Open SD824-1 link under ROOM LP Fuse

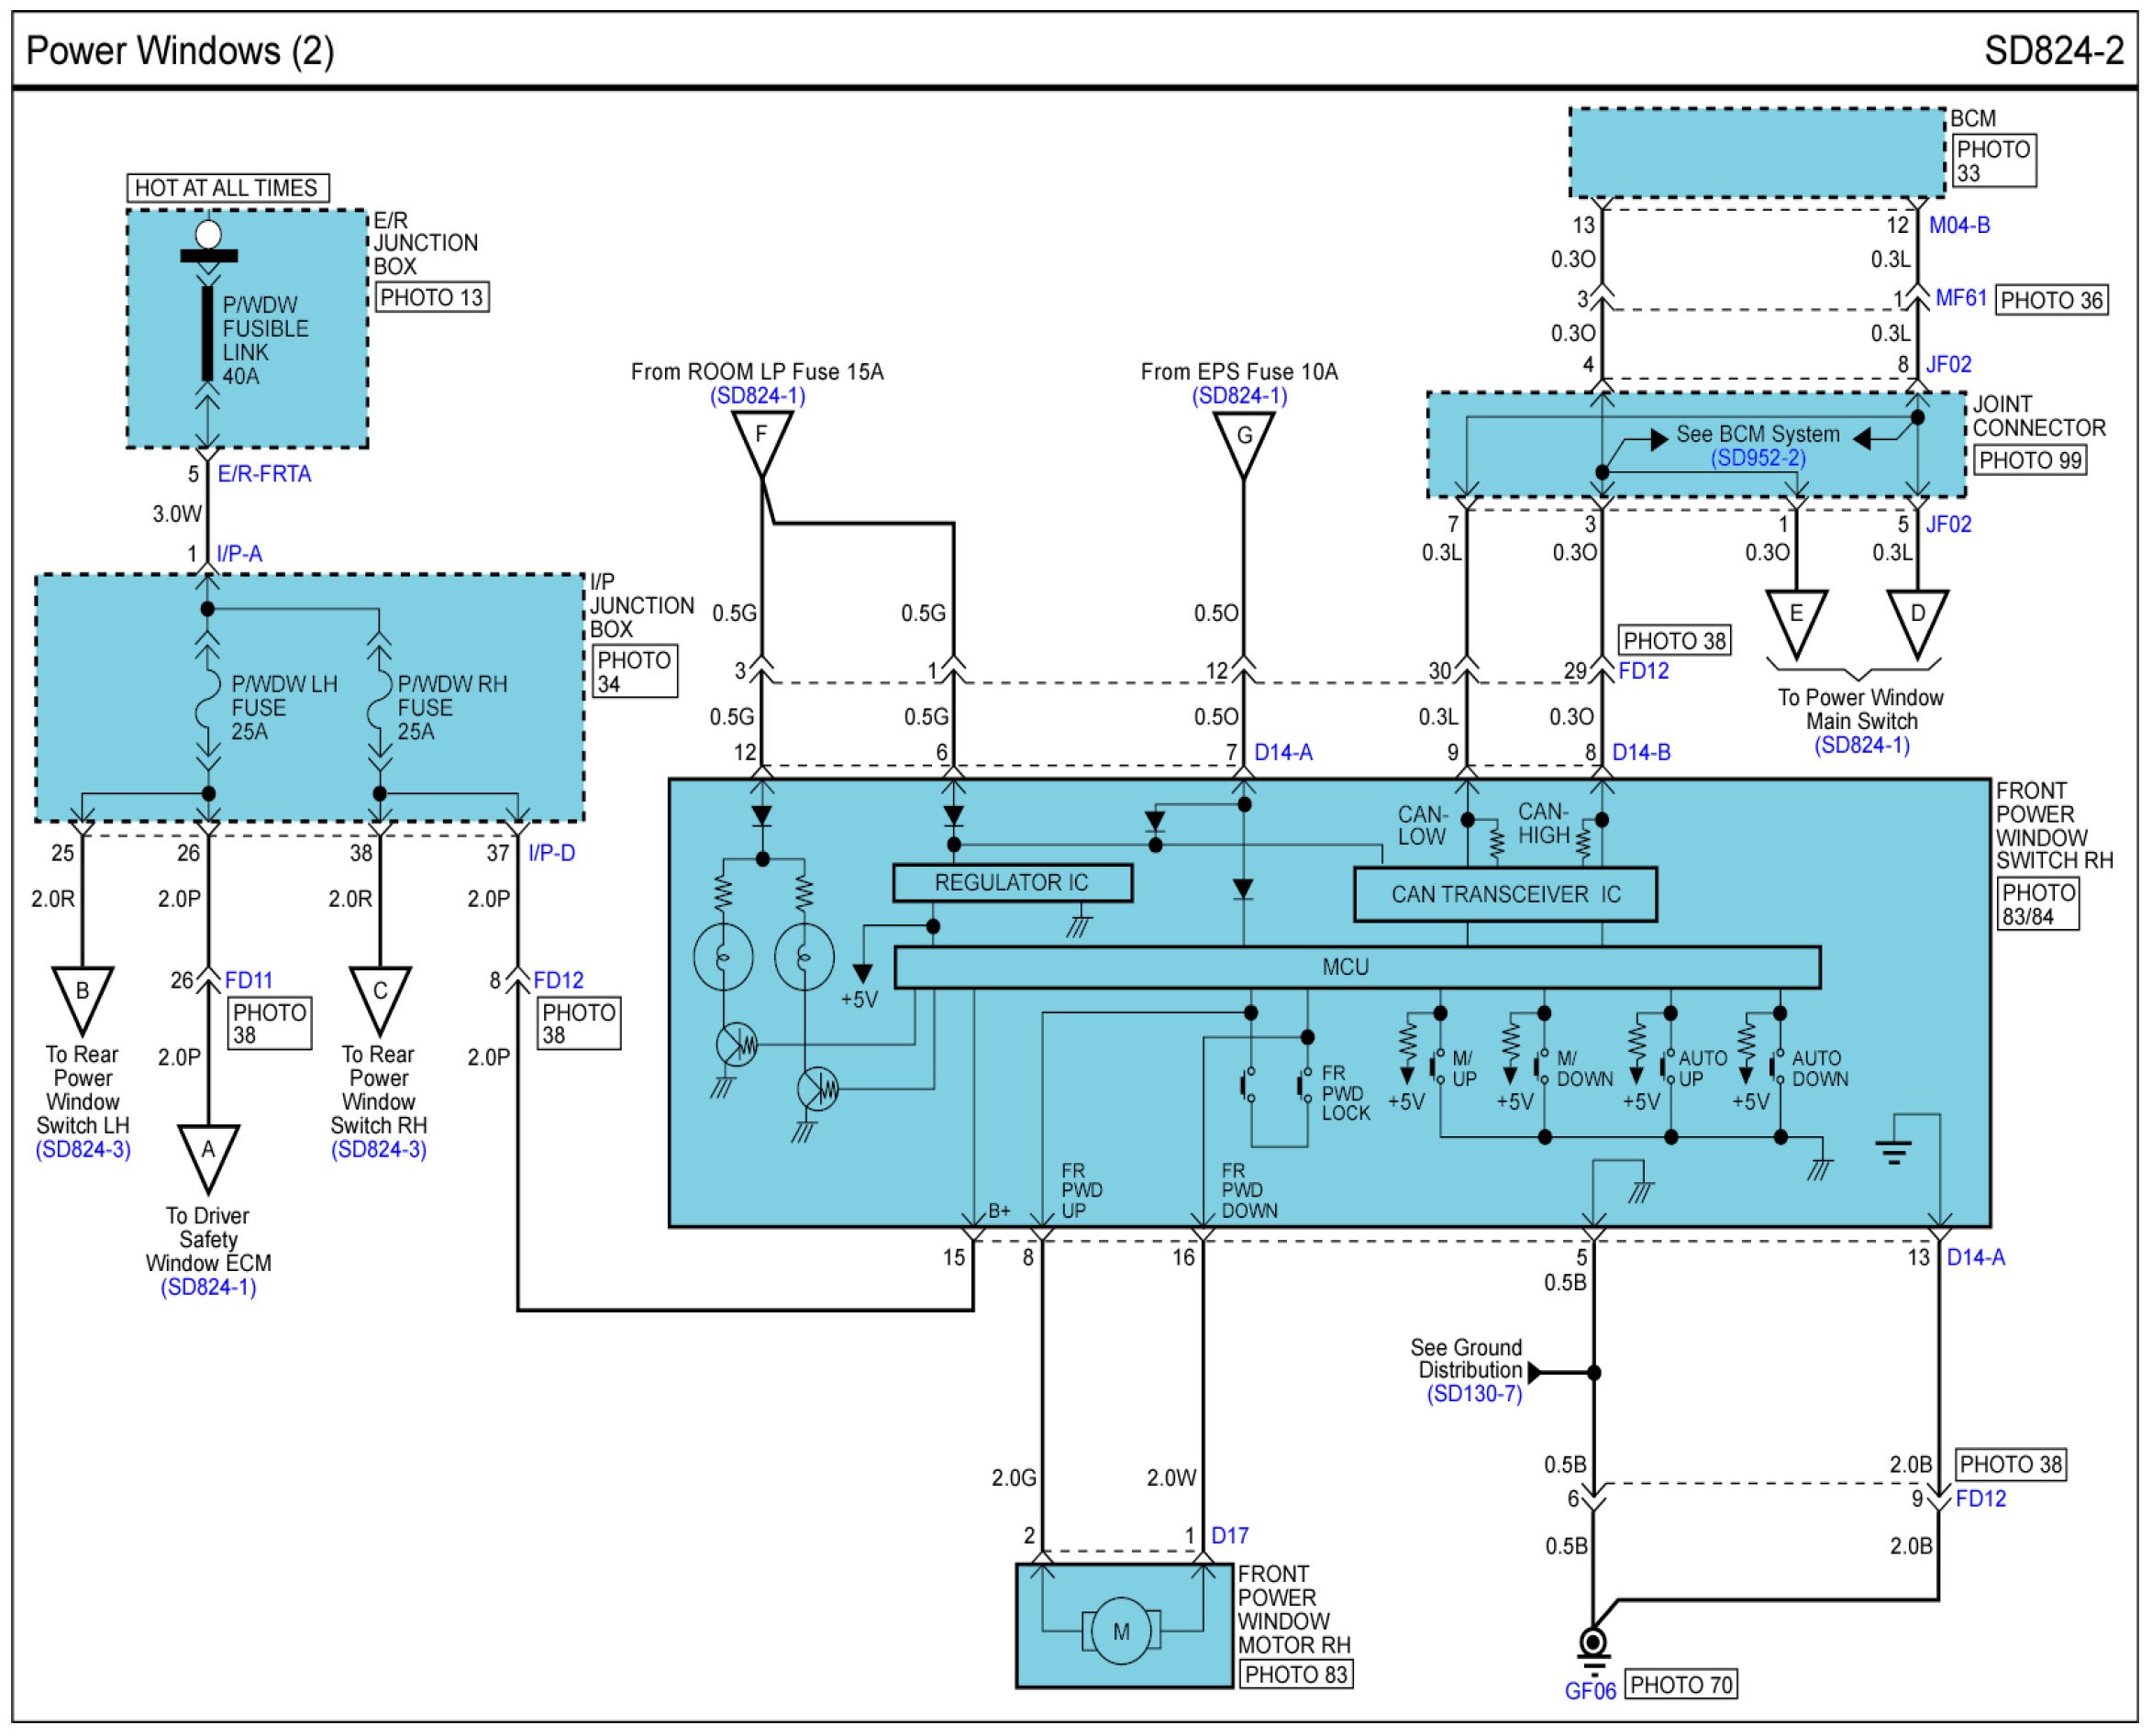tap(758, 395)
